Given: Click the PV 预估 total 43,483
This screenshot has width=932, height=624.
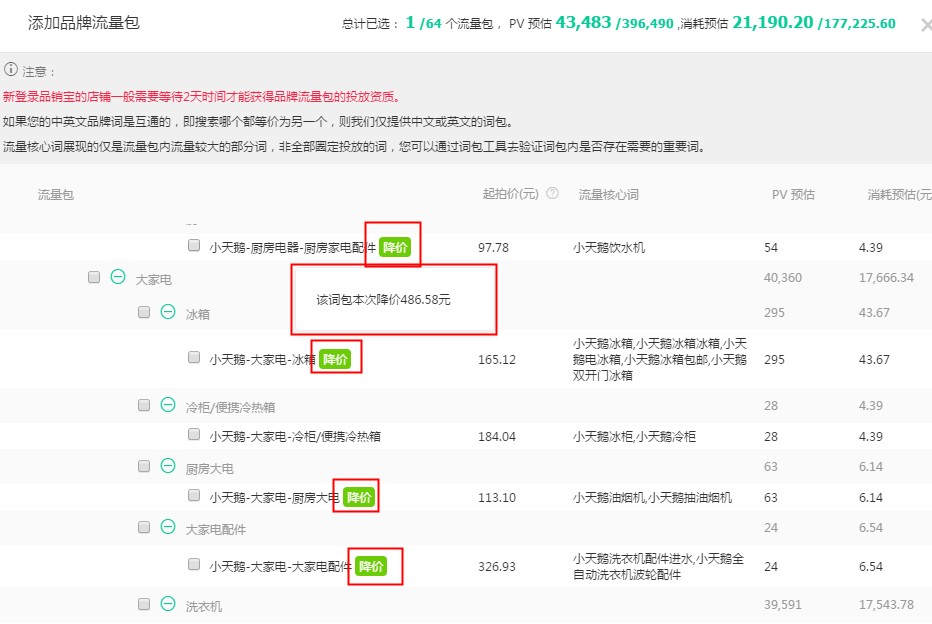Looking at the screenshot, I should (x=583, y=23).
